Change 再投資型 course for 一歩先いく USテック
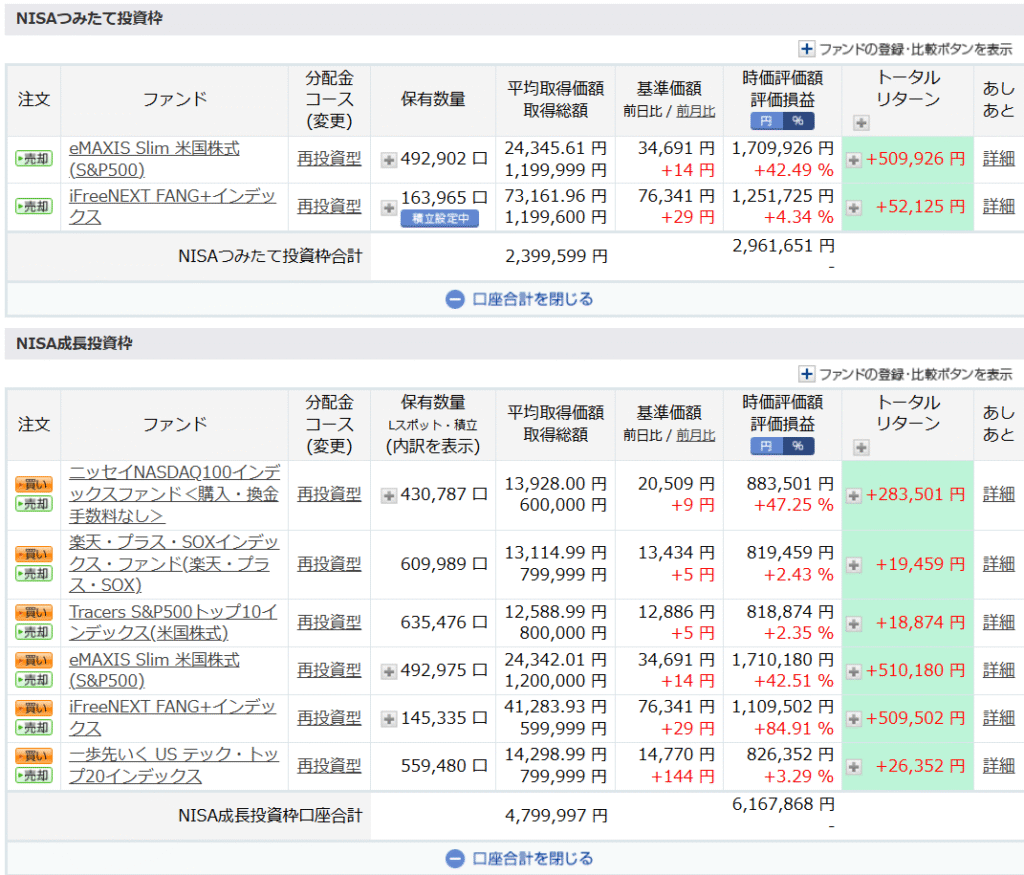 click(329, 765)
